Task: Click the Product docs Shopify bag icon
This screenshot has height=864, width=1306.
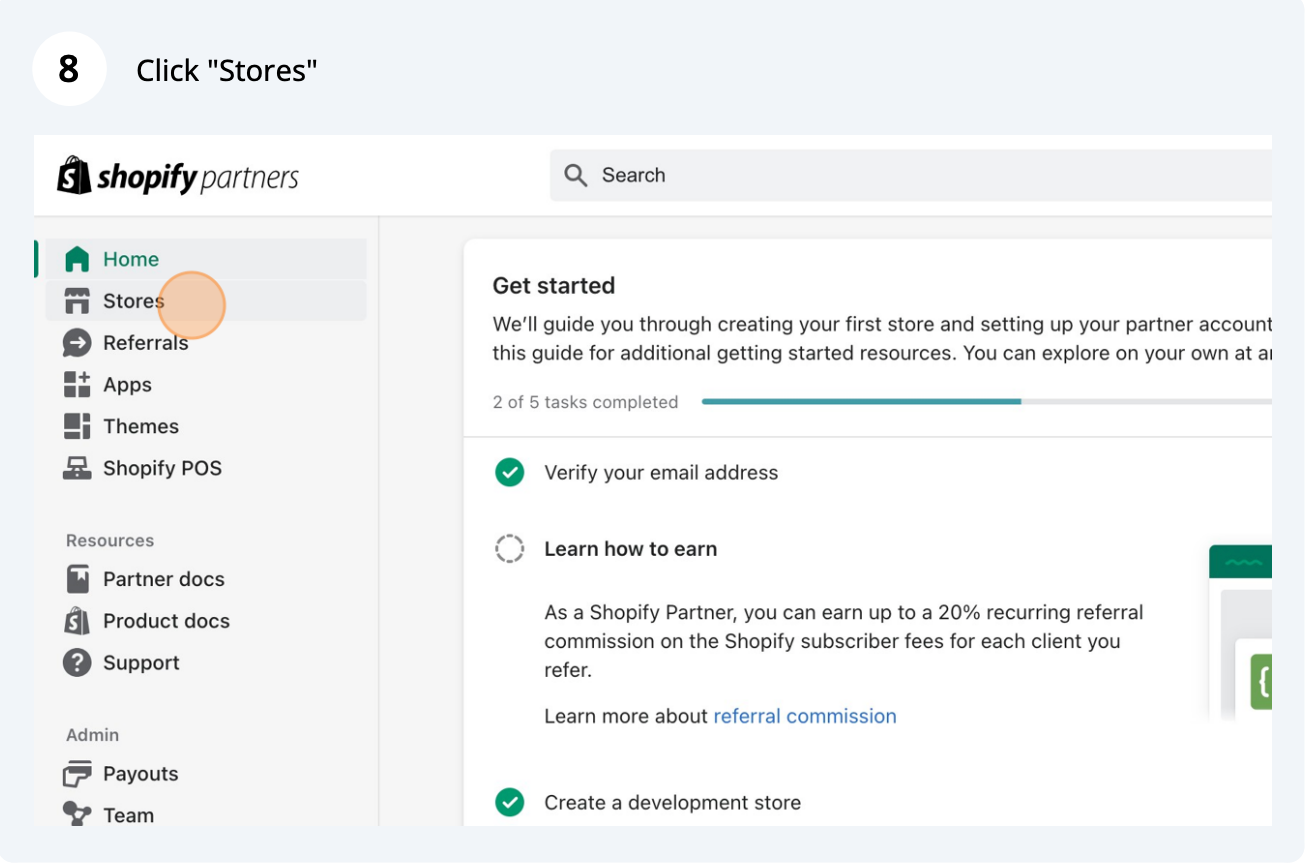Action: point(77,621)
